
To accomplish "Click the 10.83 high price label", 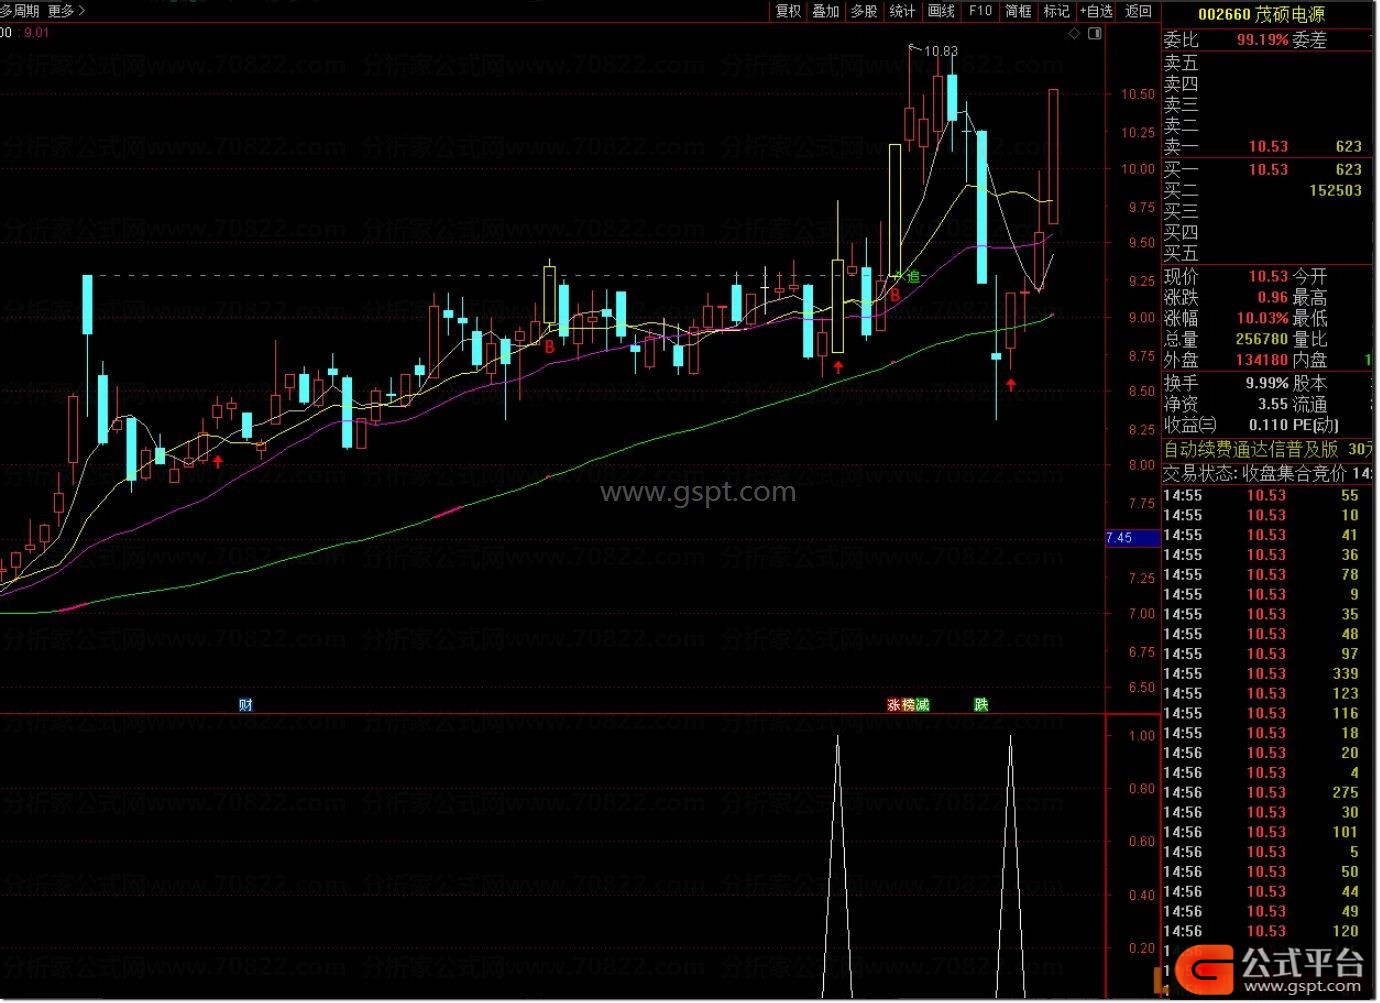I will click(940, 51).
